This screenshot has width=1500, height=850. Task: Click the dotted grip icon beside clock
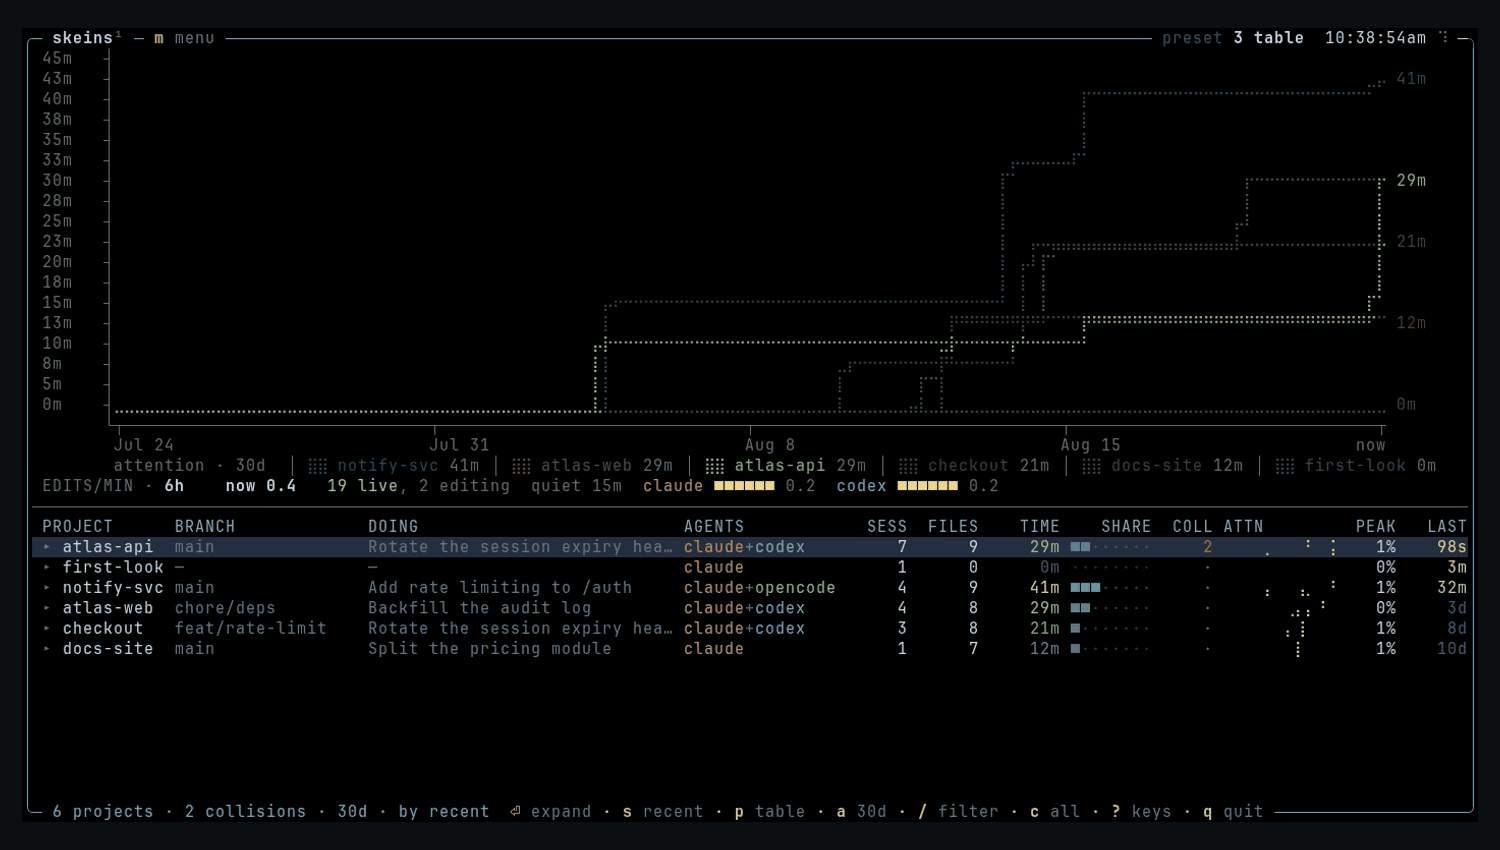click(1443, 37)
